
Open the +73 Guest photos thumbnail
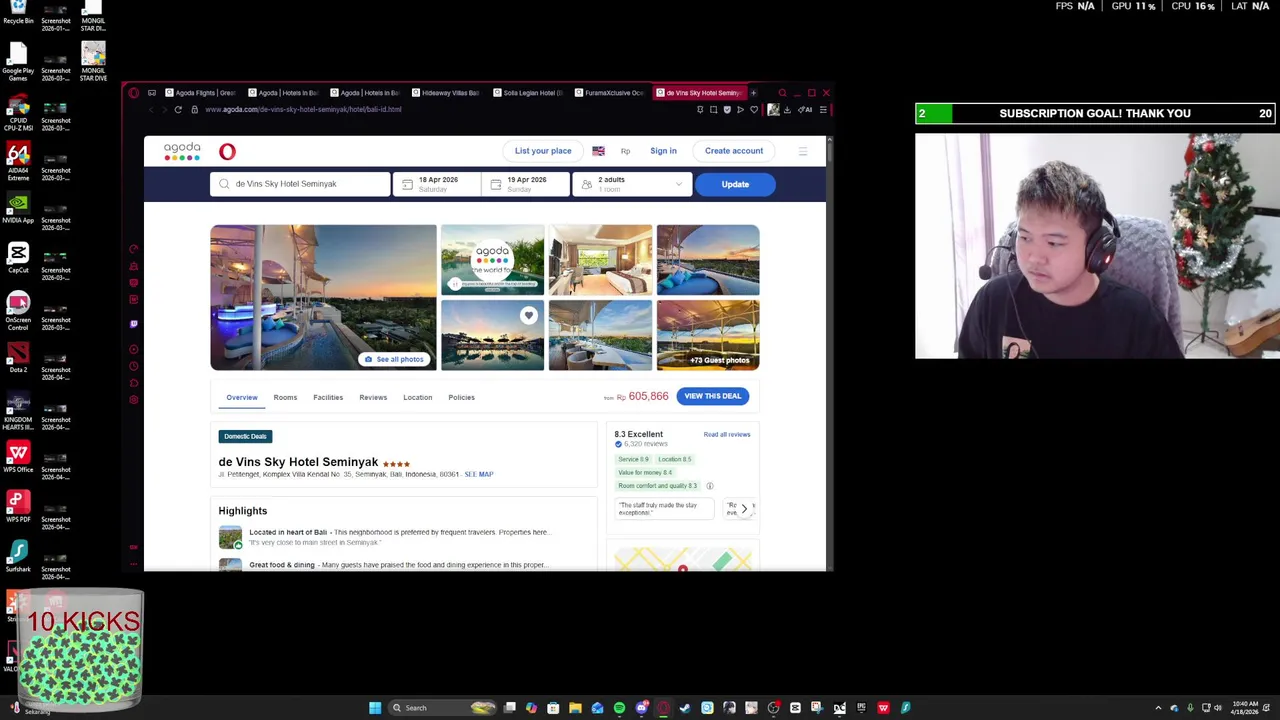(x=708, y=336)
